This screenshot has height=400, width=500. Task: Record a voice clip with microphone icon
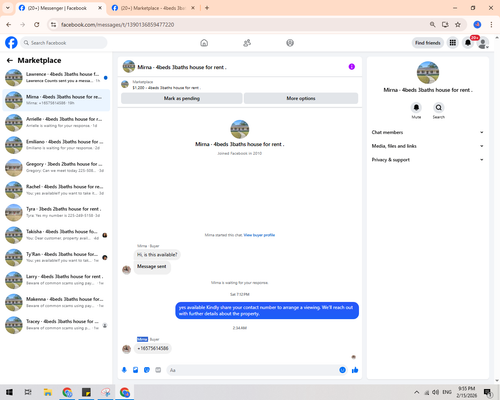click(124, 370)
